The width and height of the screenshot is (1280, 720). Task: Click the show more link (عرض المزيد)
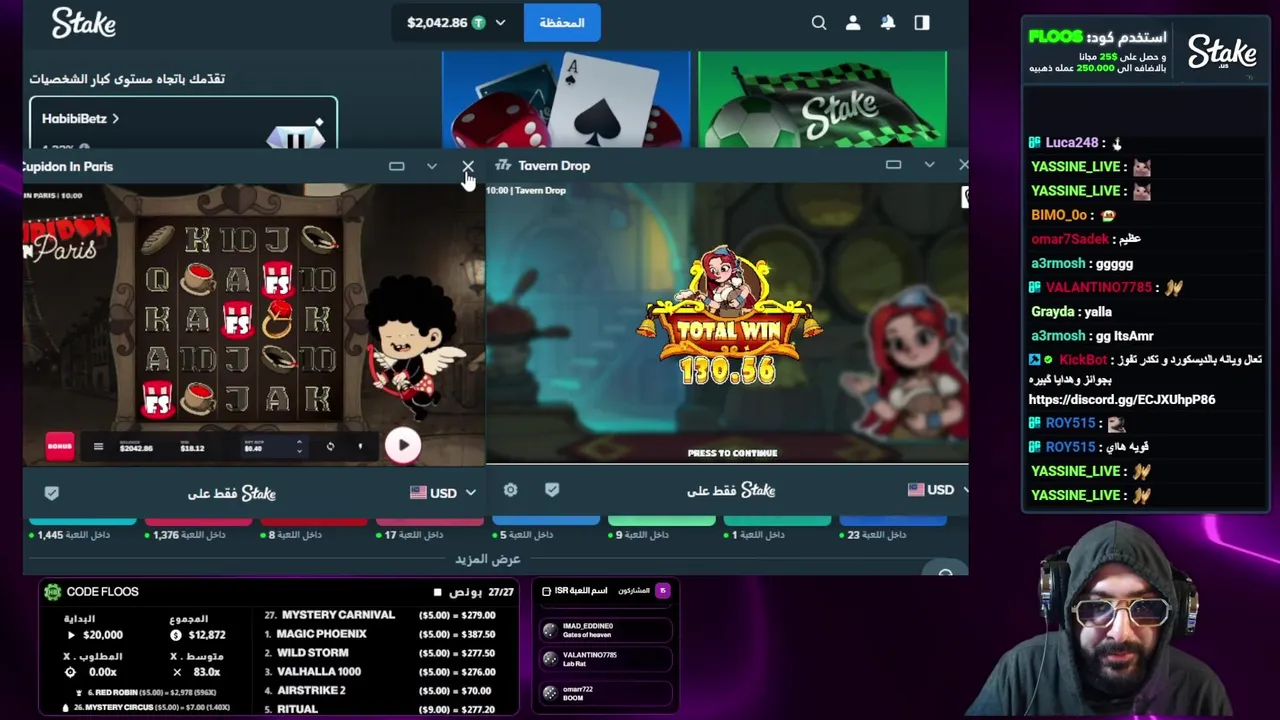[488, 559]
